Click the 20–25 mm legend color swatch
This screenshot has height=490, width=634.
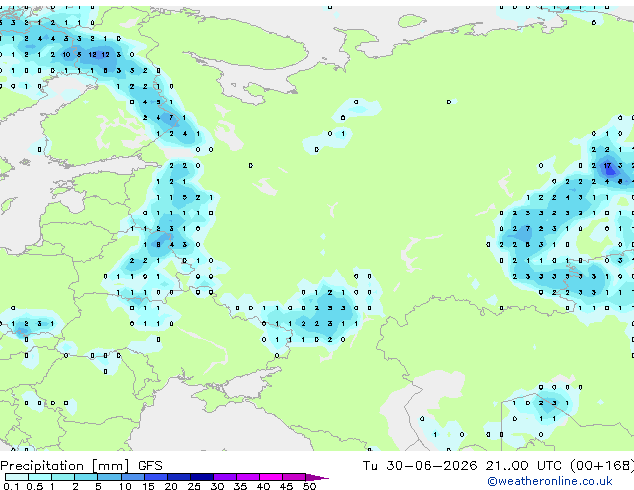click(x=179, y=477)
